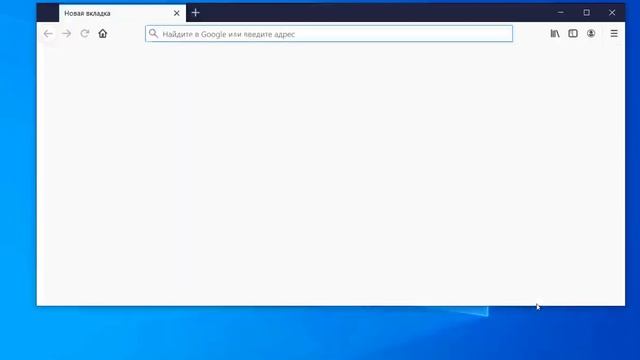This screenshot has width=640, height=360.
Task: Go forward to the next page
Action: [66, 33]
